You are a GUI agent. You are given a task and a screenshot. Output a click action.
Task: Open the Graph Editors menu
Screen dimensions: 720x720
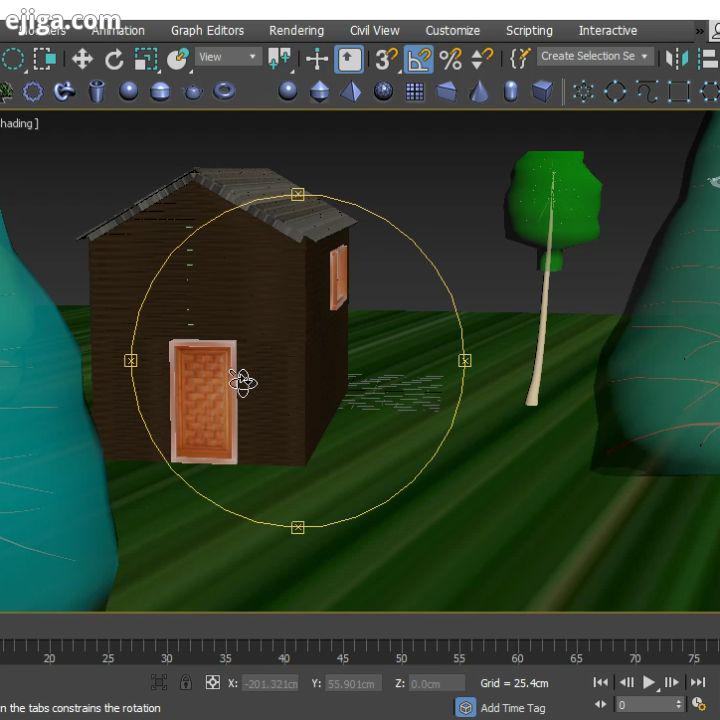pos(208,31)
